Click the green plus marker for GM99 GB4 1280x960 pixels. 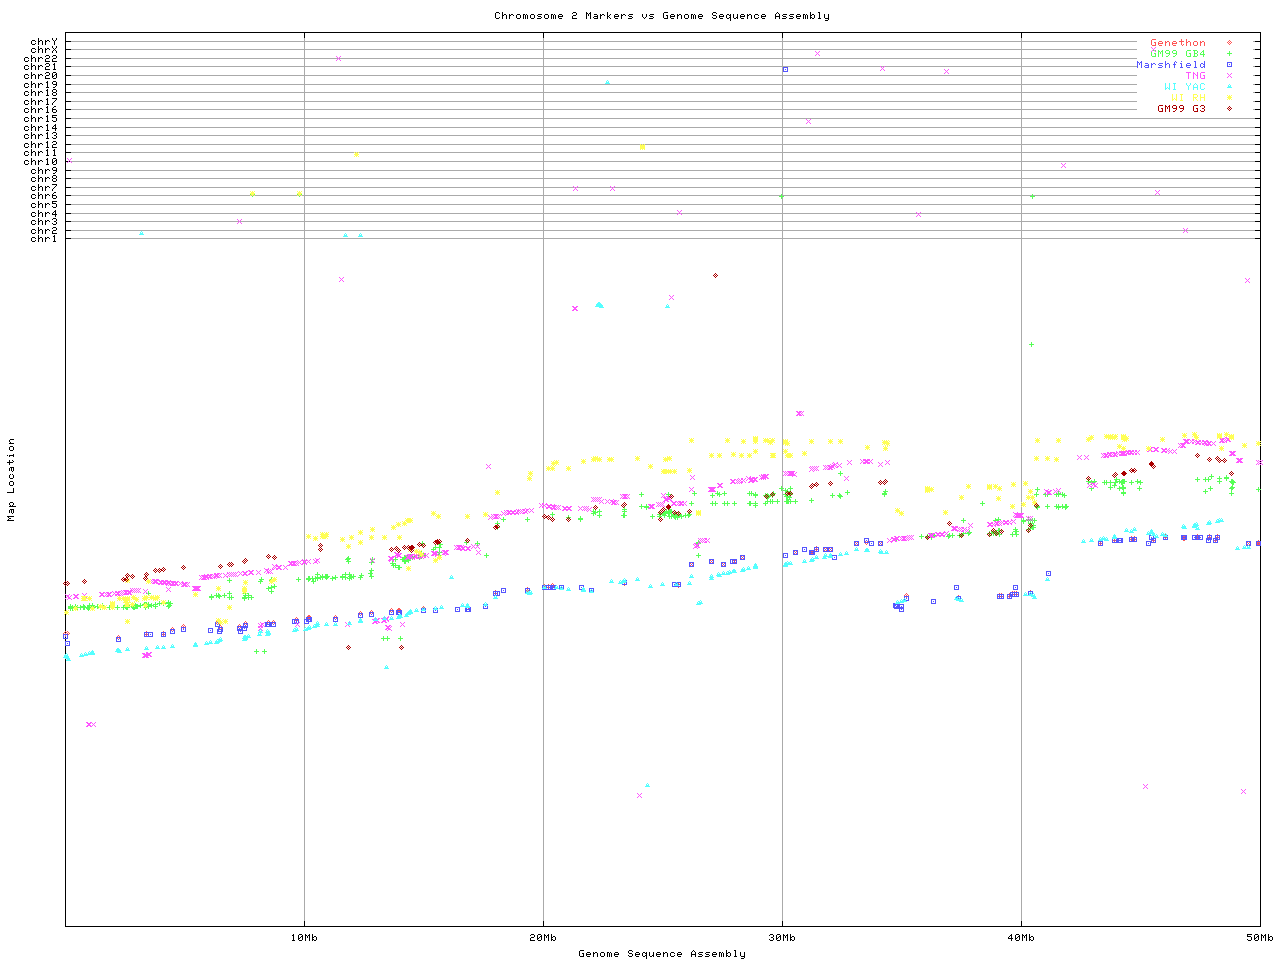click(x=1229, y=54)
